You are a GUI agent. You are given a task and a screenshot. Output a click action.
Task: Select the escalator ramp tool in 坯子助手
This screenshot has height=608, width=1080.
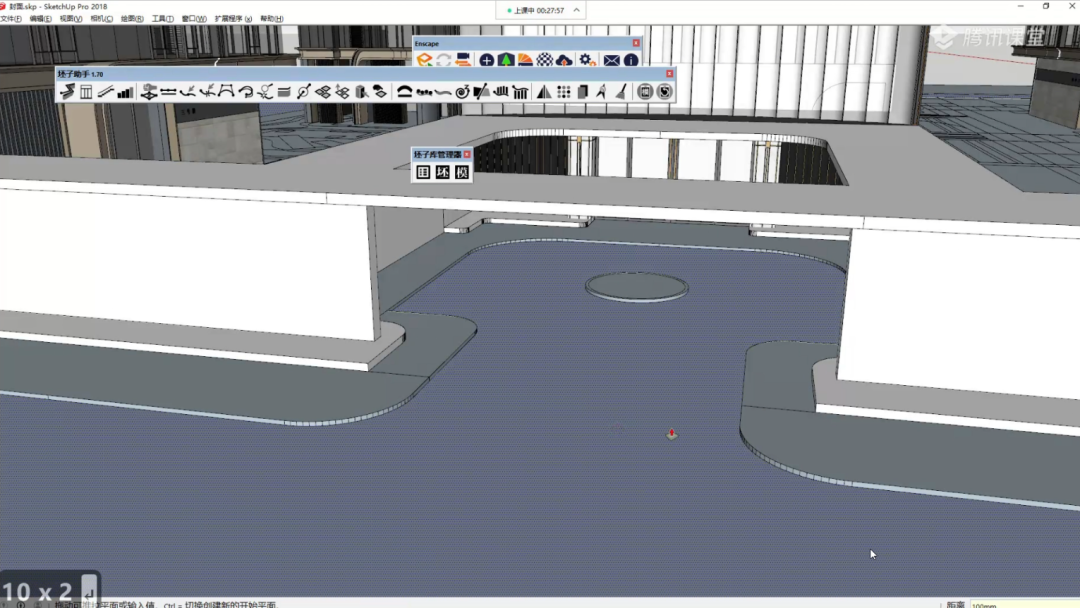[x=105, y=92]
